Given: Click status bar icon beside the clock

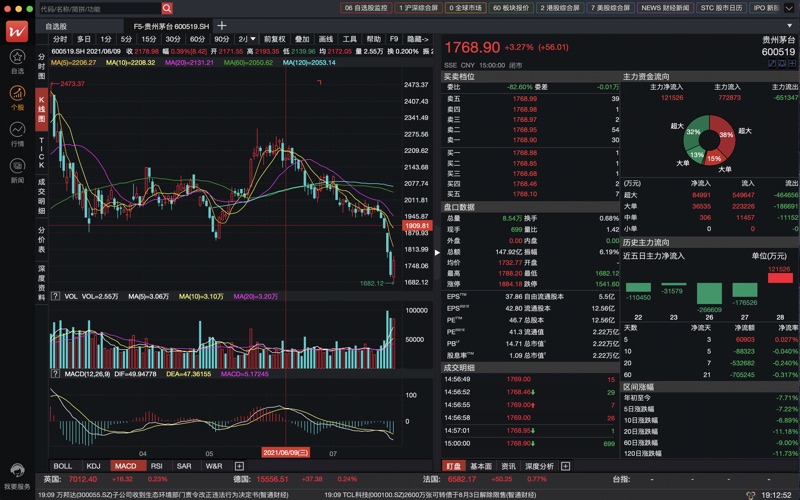Looking at the screenshot, I should coord(750,495).
